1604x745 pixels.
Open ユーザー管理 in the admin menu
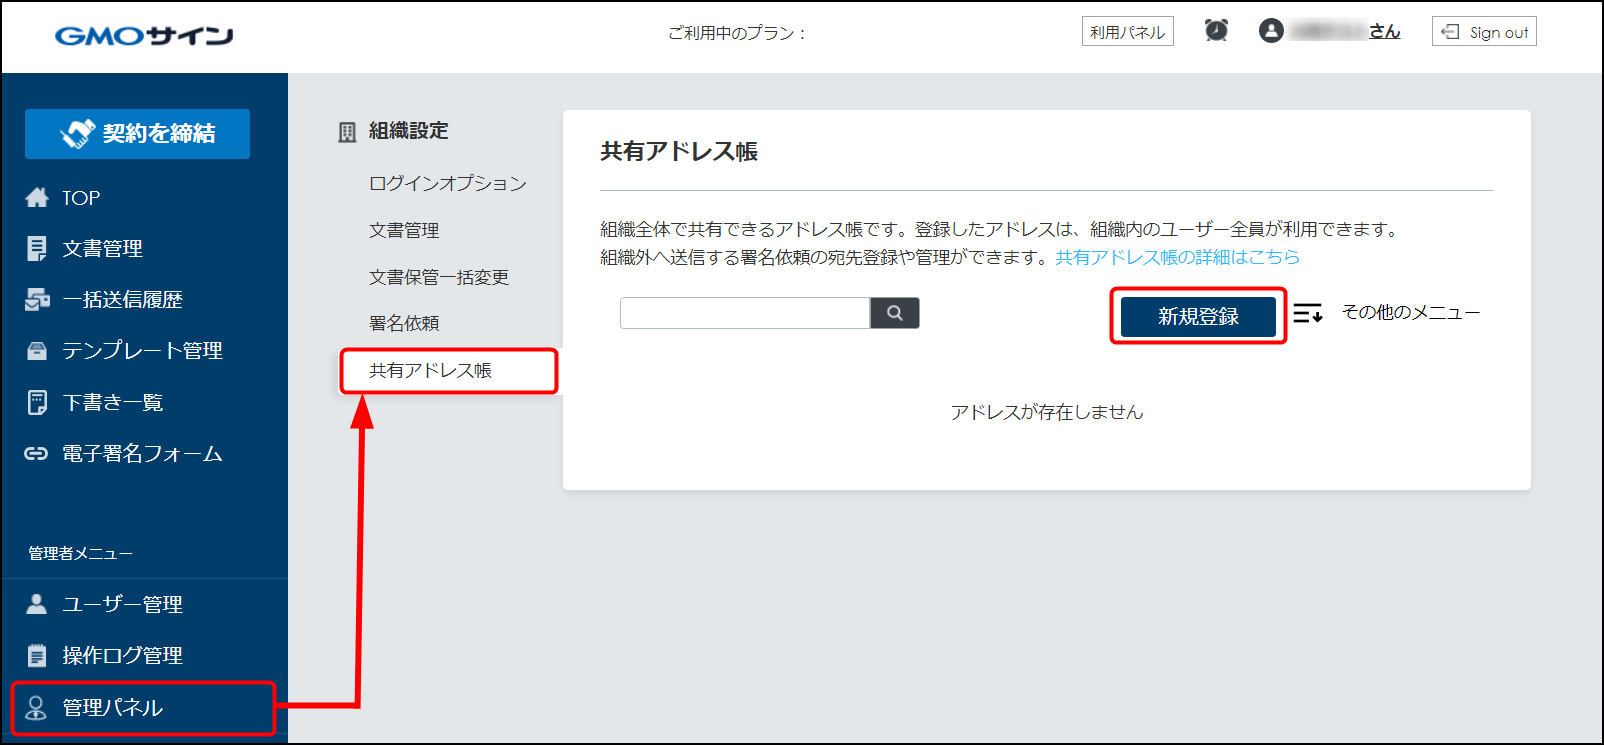pyautogui.click(x=122, y=604)
